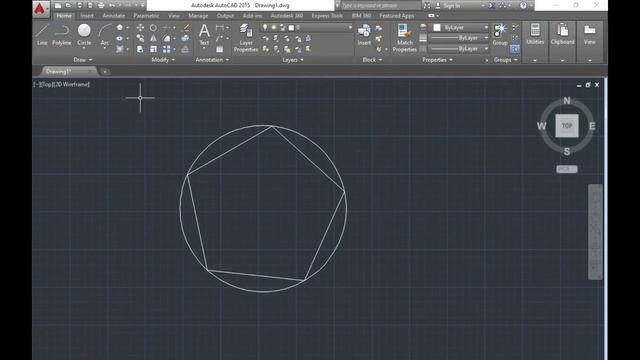Click the Stretch tool icon
The height and width of the screenshot is (360, 640).
coord(140,49)
